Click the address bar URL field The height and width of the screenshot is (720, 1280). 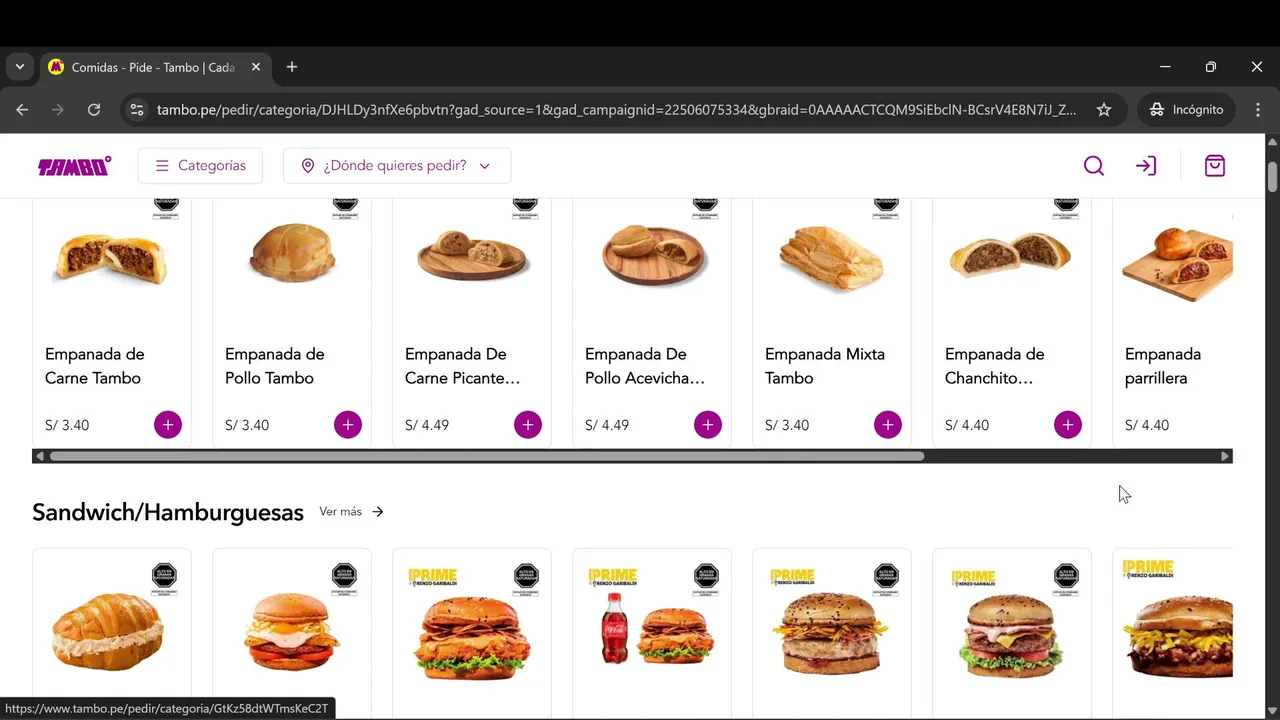616,110
